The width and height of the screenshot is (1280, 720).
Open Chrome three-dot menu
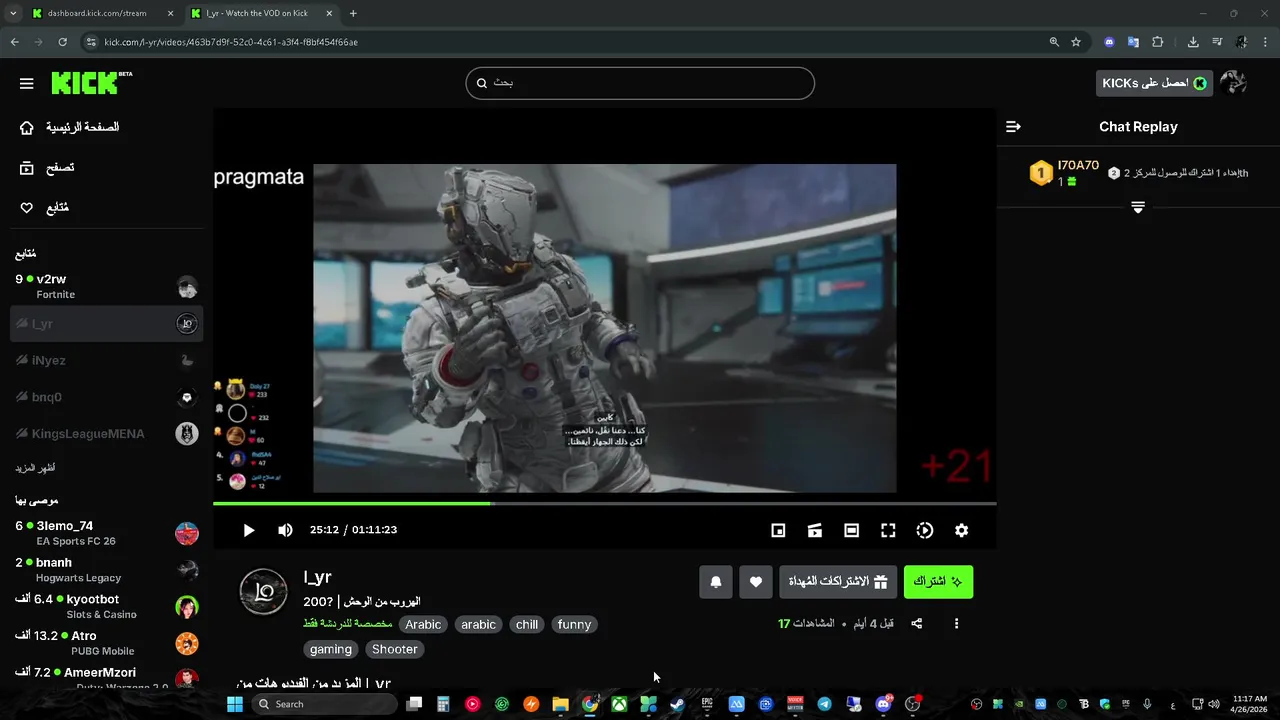pyautogui.click(x=1266, y=42)
